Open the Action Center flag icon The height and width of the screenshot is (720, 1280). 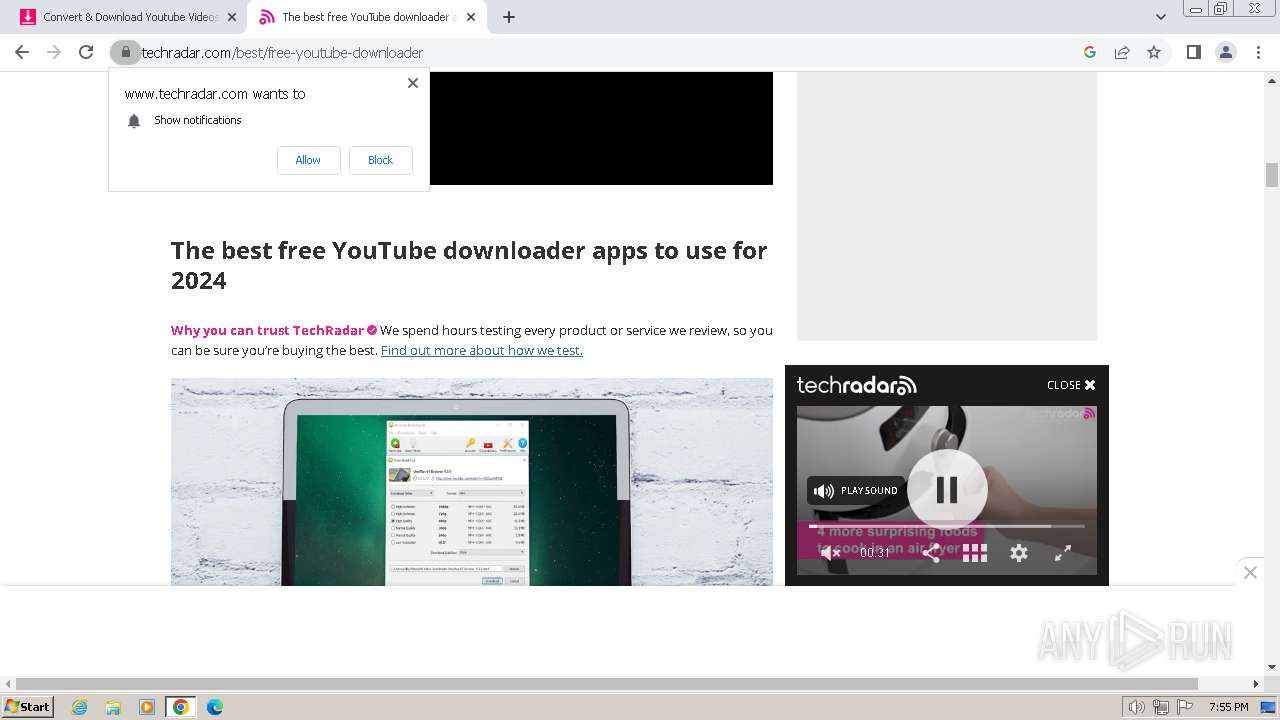tap(1183, 707)
